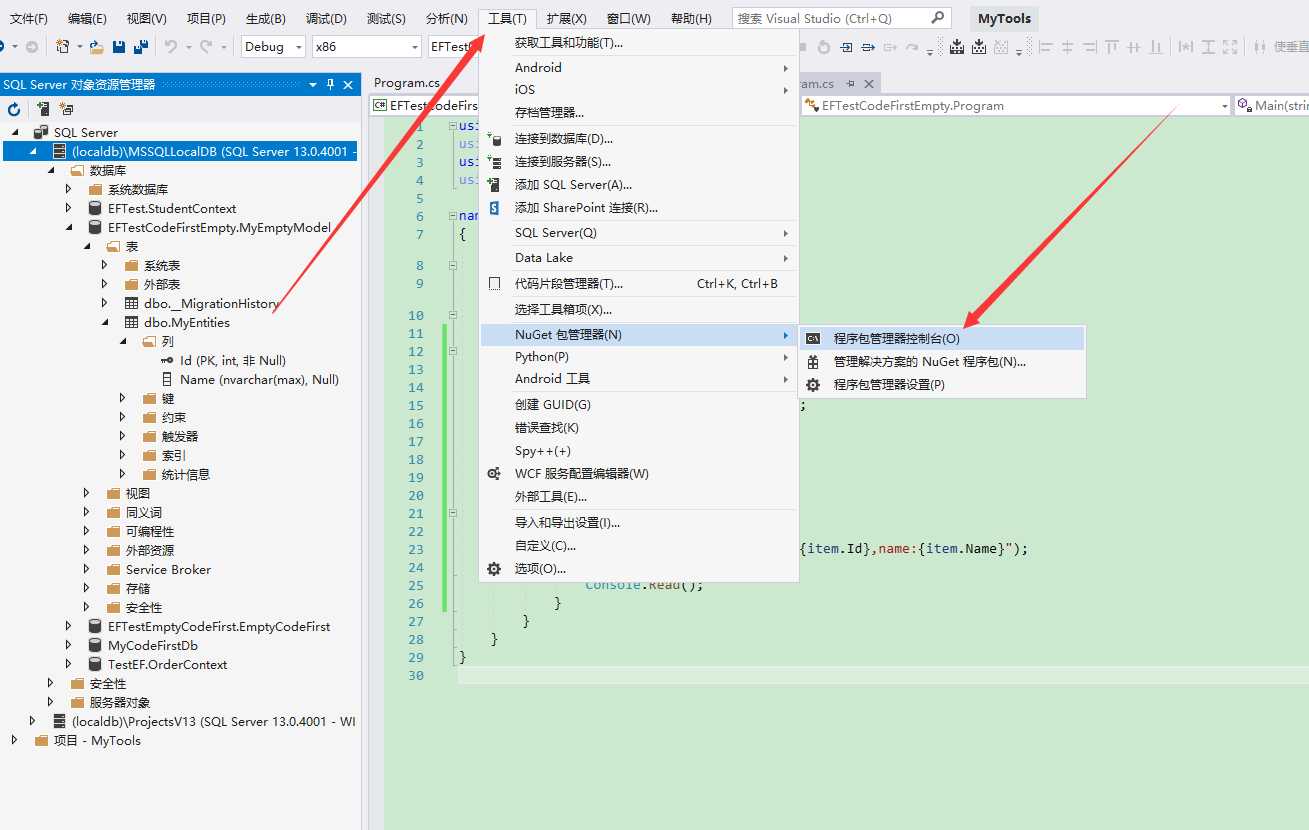Pin the Program.cs editor tab

pyautogui.click(x=850, y=84)
